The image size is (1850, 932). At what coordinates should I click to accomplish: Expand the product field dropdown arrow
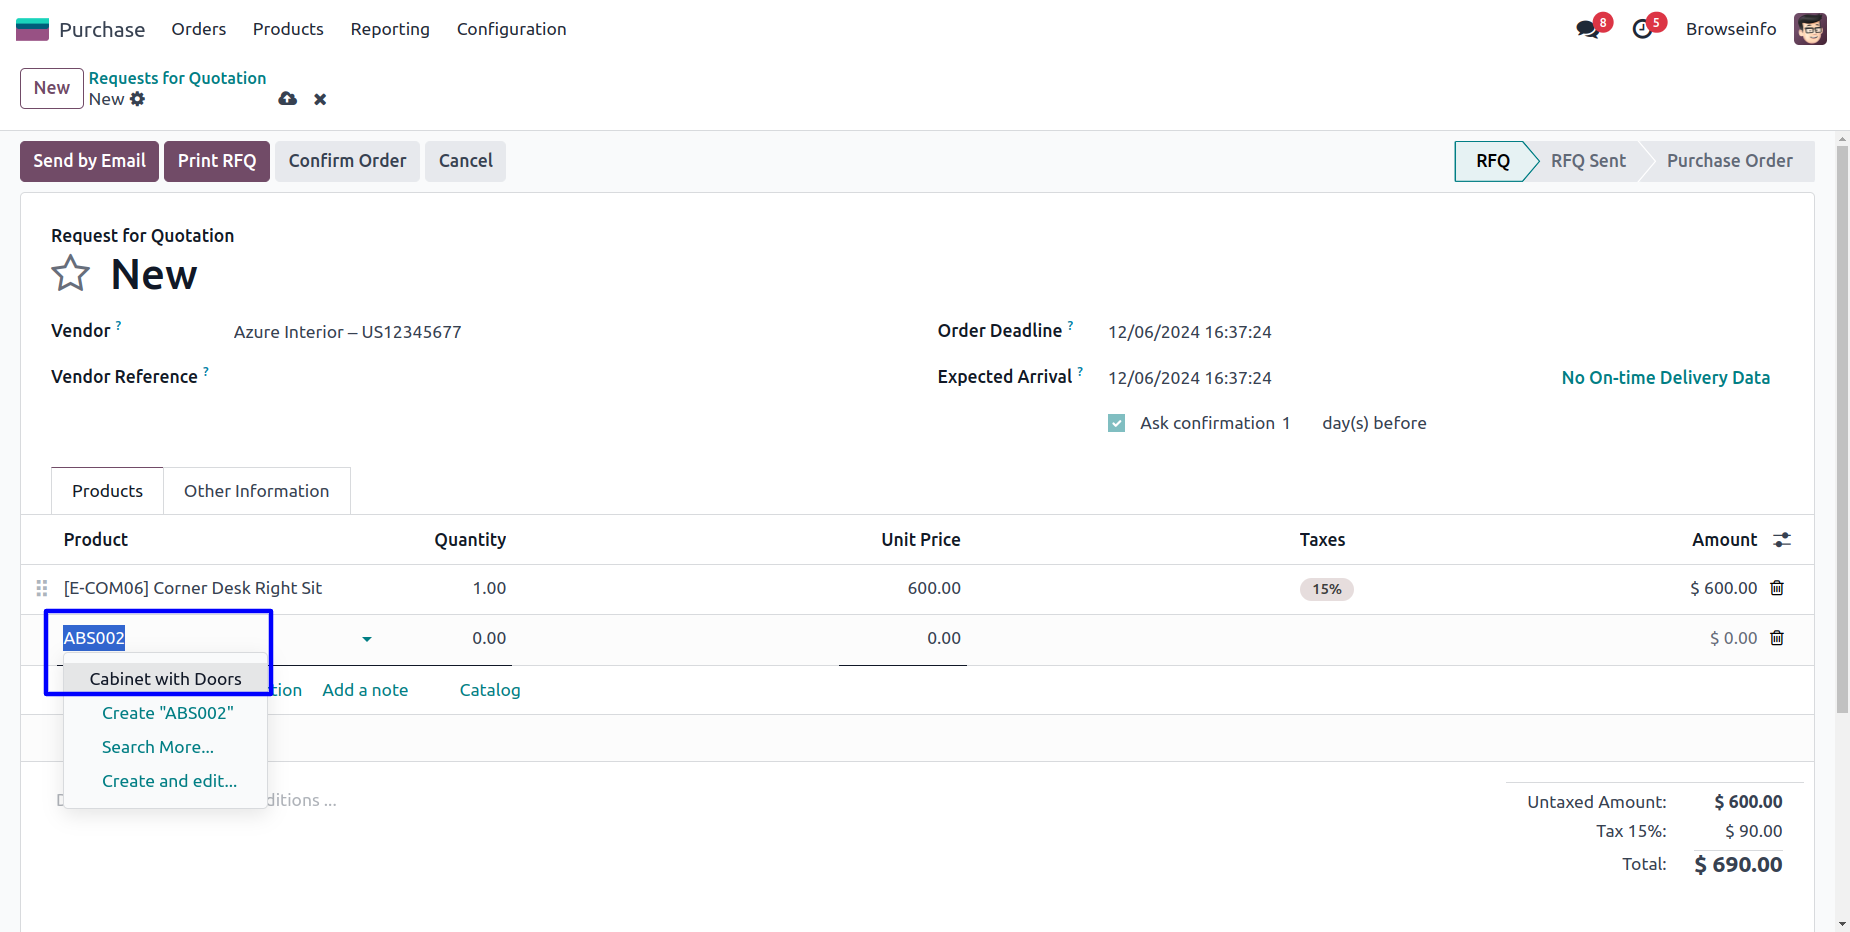pyautogui.click(x=367, y=639)
